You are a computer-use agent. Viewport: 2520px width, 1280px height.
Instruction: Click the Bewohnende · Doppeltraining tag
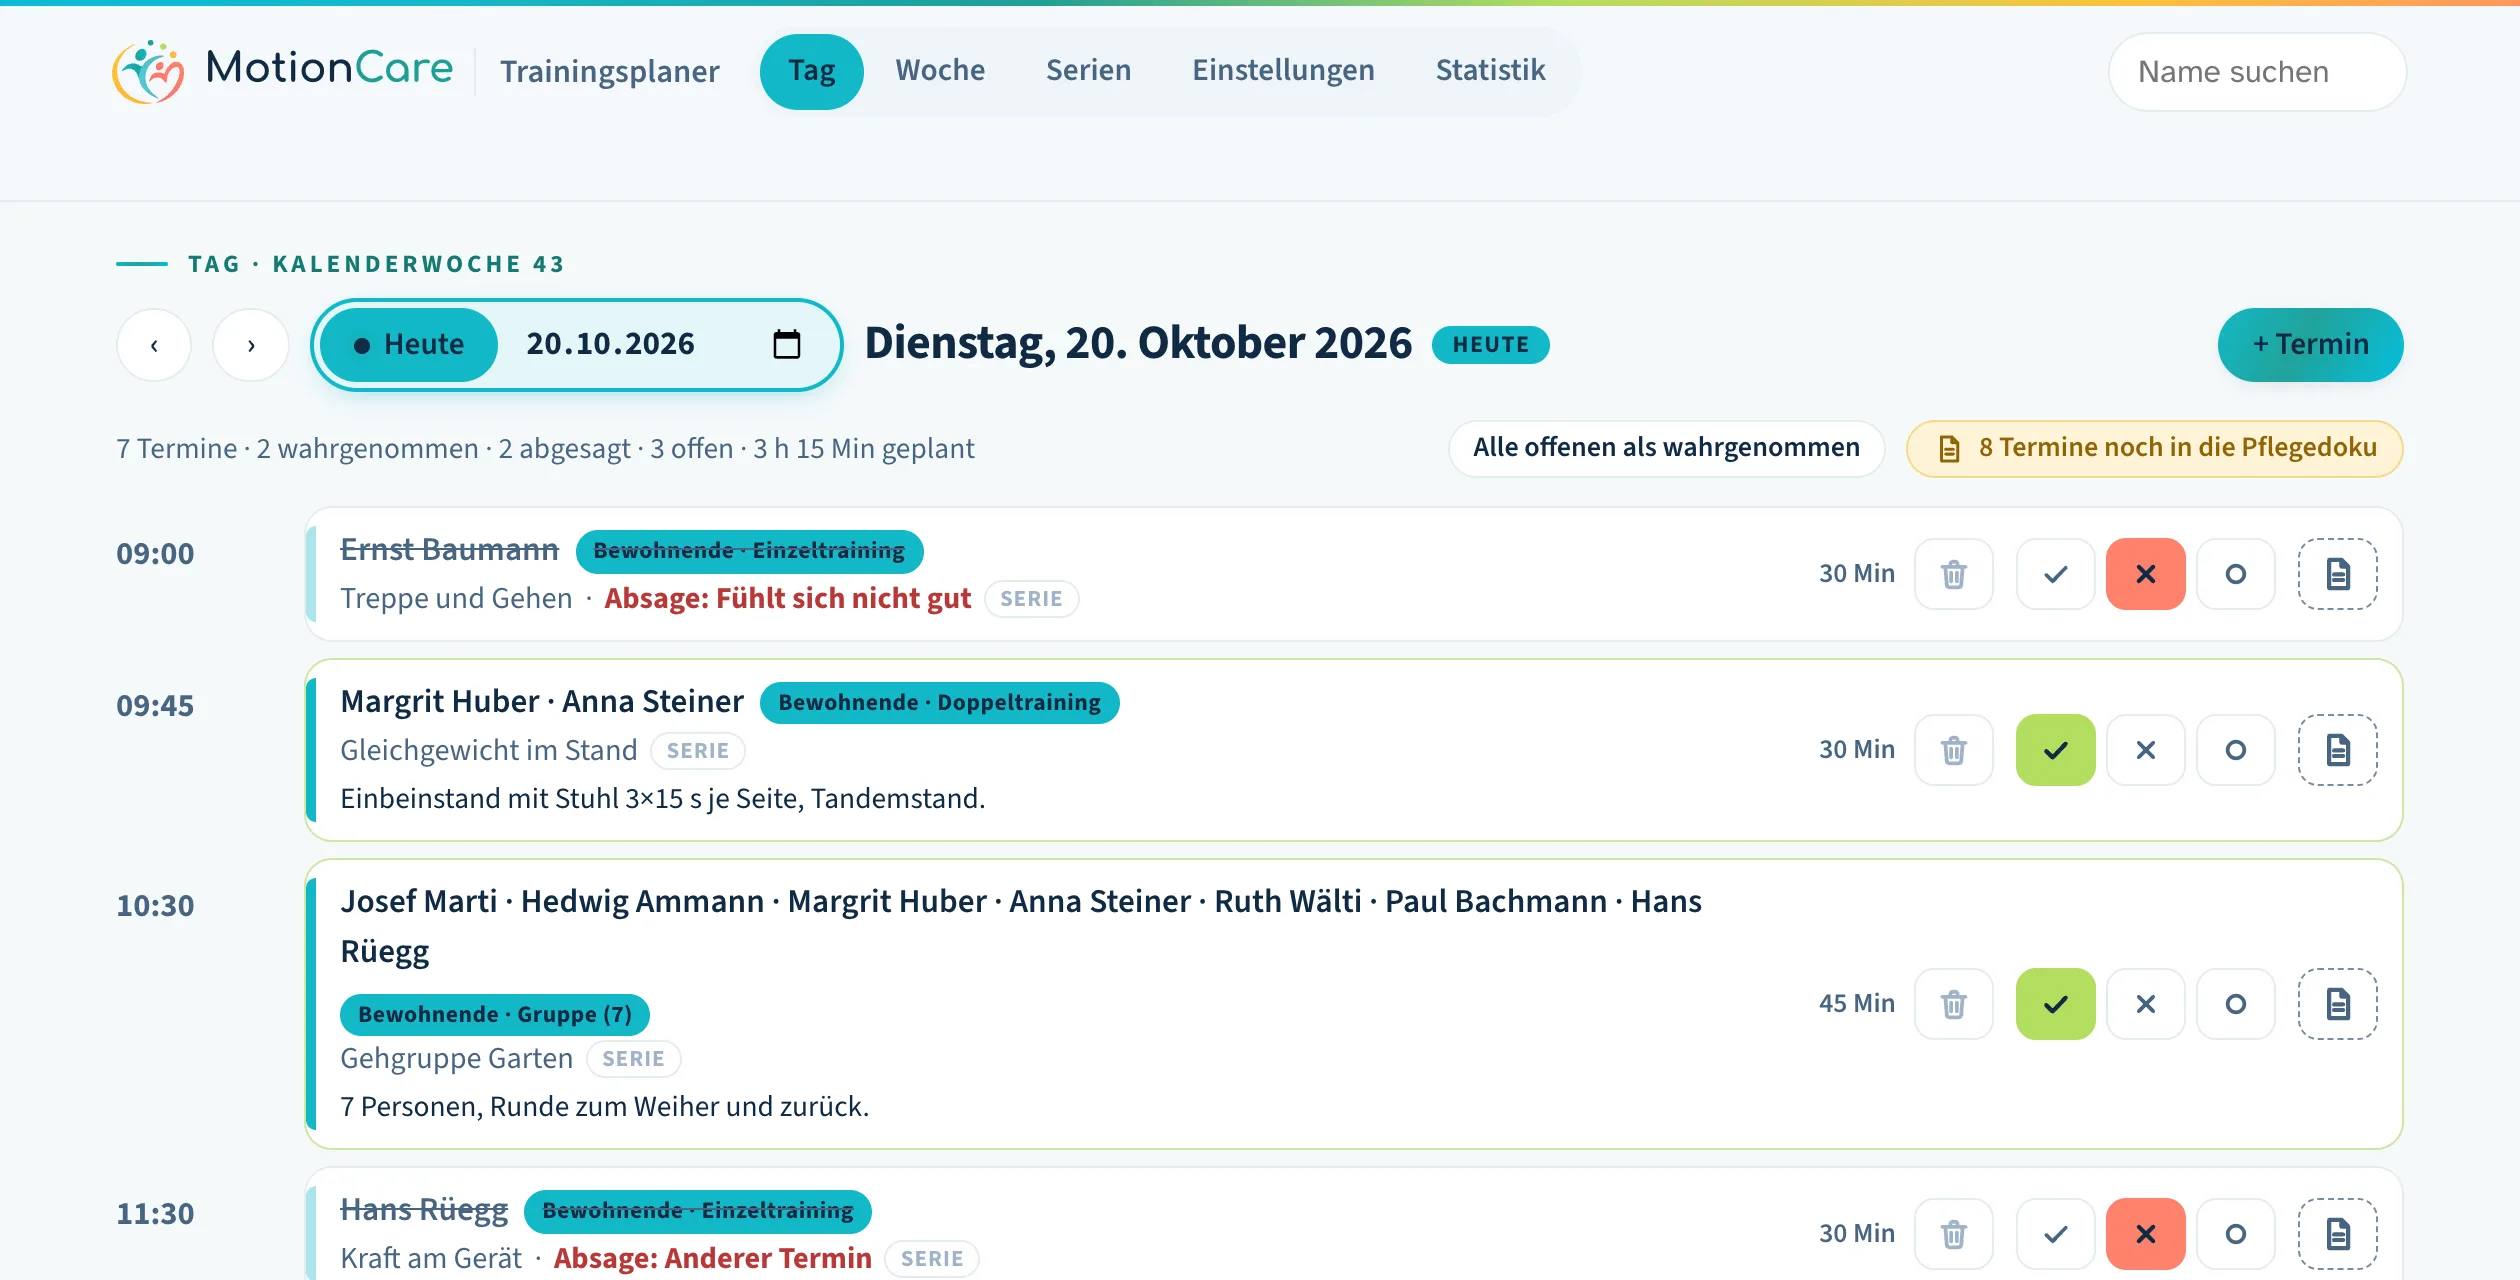point(939,703)
